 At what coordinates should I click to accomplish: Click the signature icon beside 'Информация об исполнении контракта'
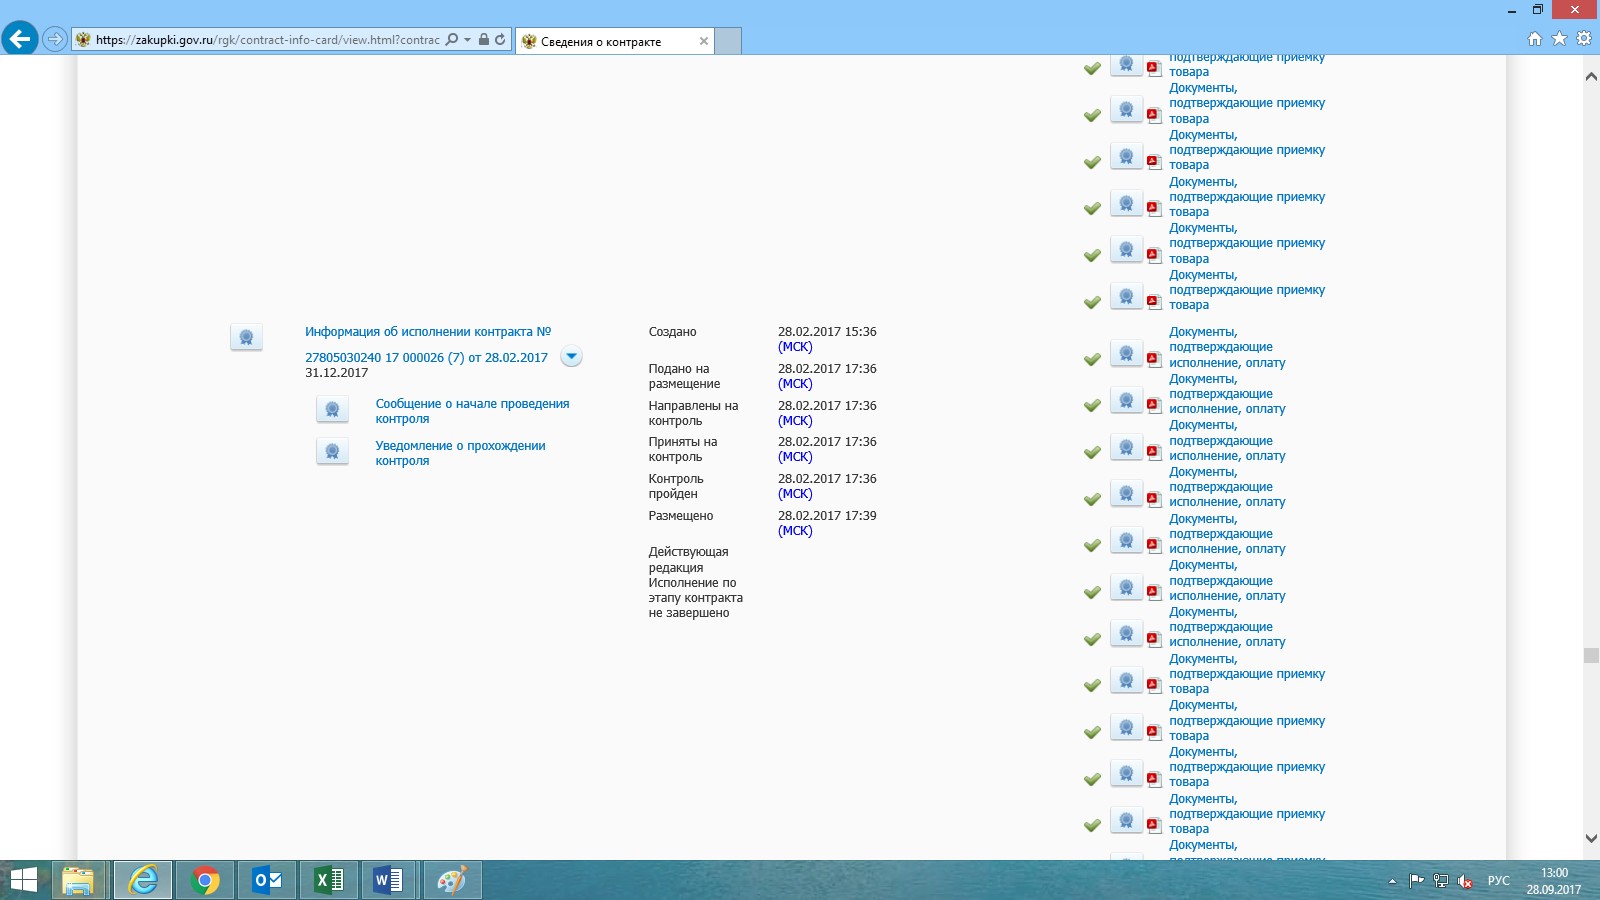click(x=246, y=337)
